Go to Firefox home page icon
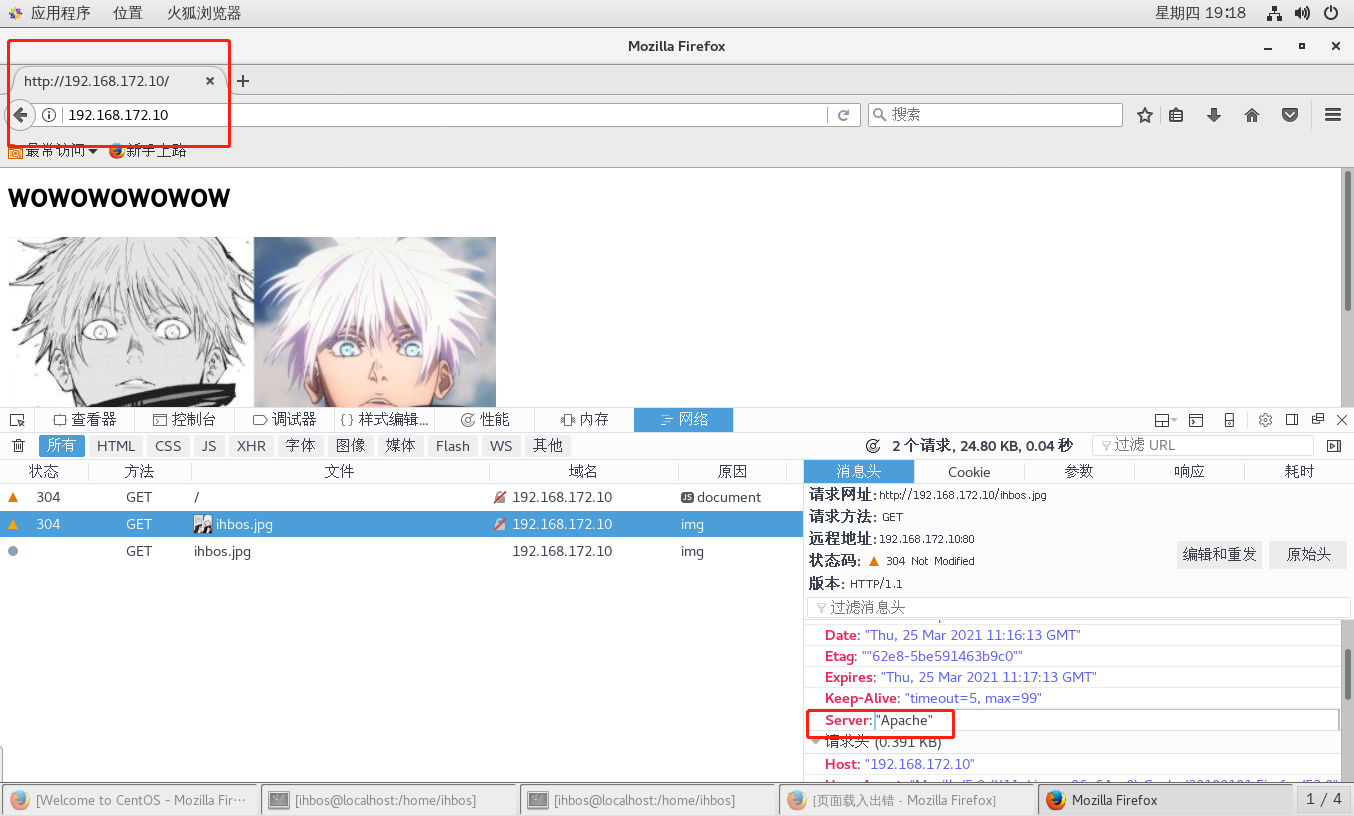 pos(1252,115)
